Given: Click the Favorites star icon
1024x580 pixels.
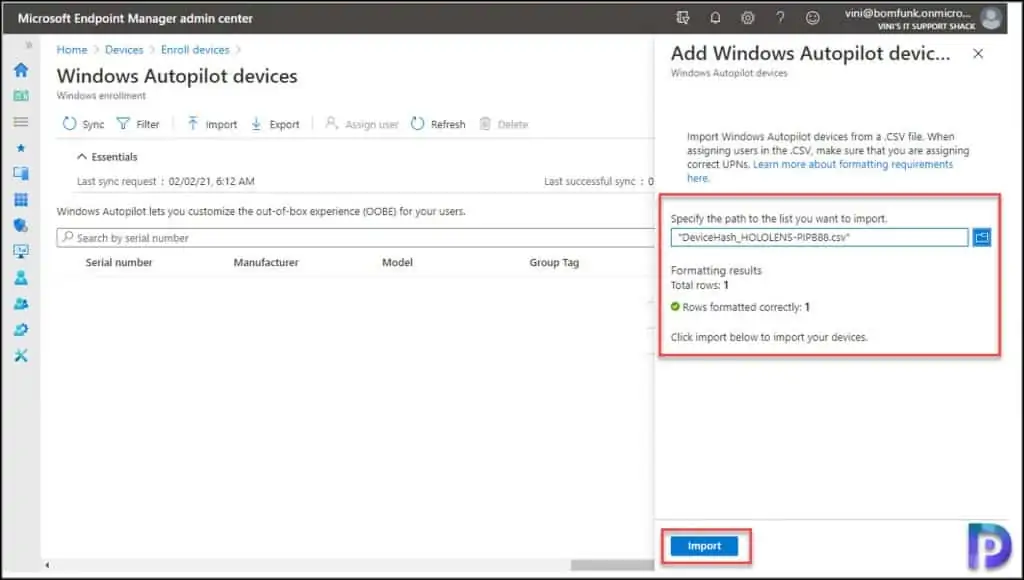Looking at the screenshot, I should pos(21,148).
